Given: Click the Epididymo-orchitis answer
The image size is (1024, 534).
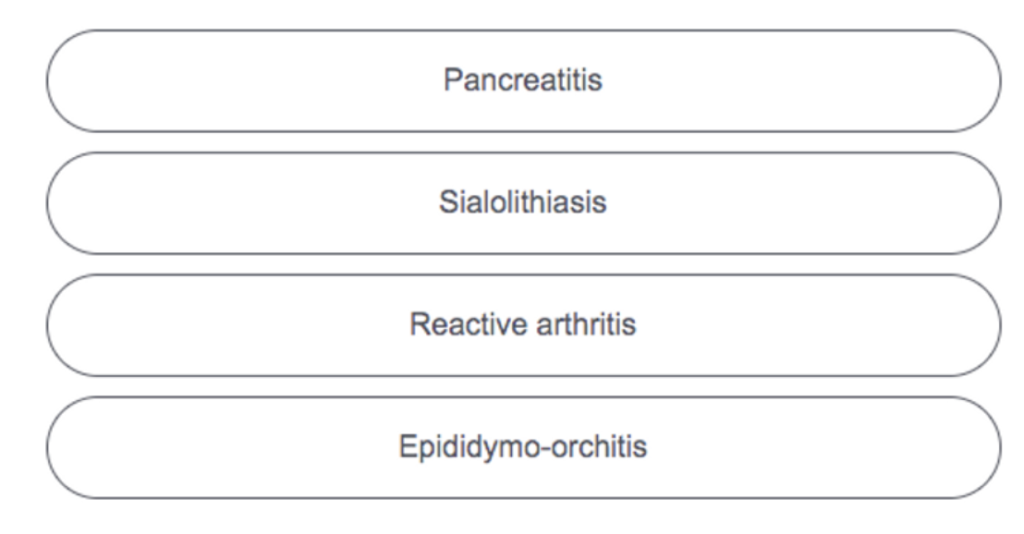Looking at the screenshot, I should point(523,447).
